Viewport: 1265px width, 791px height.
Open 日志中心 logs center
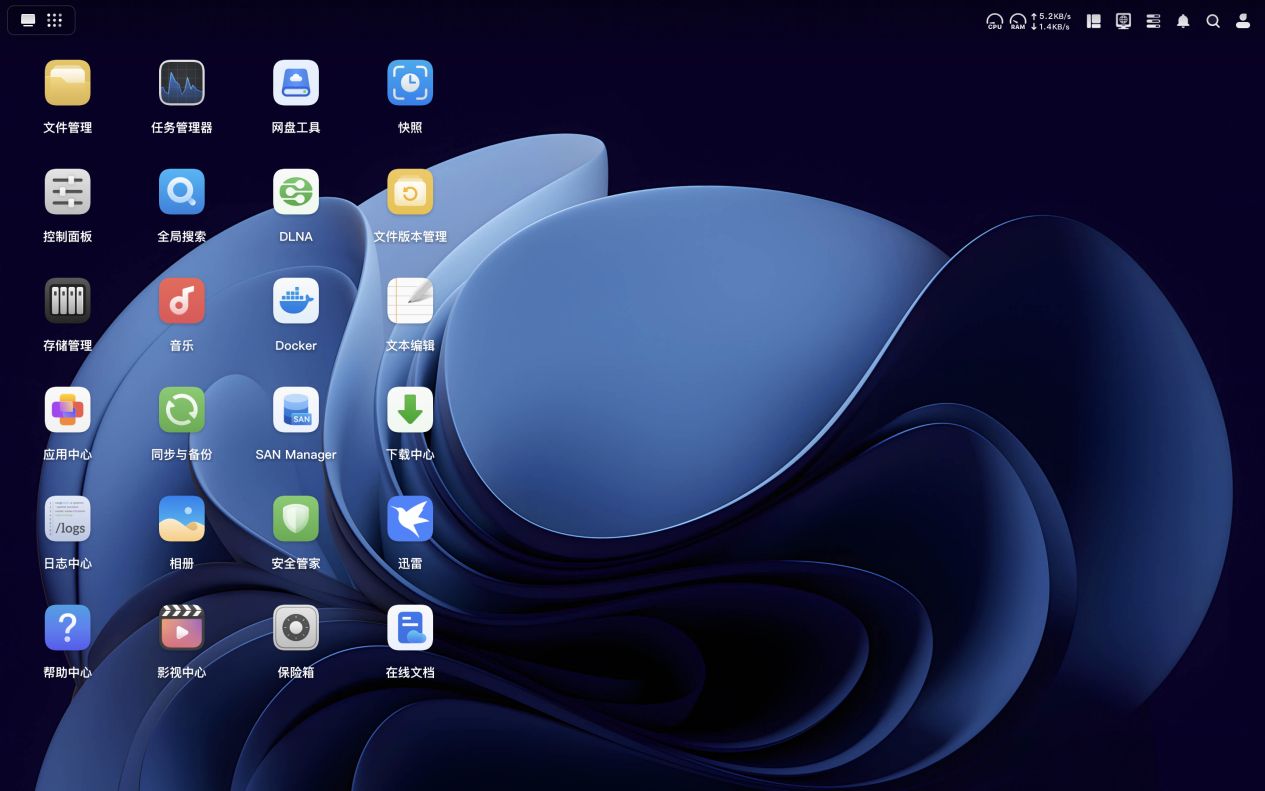(67, 519)
